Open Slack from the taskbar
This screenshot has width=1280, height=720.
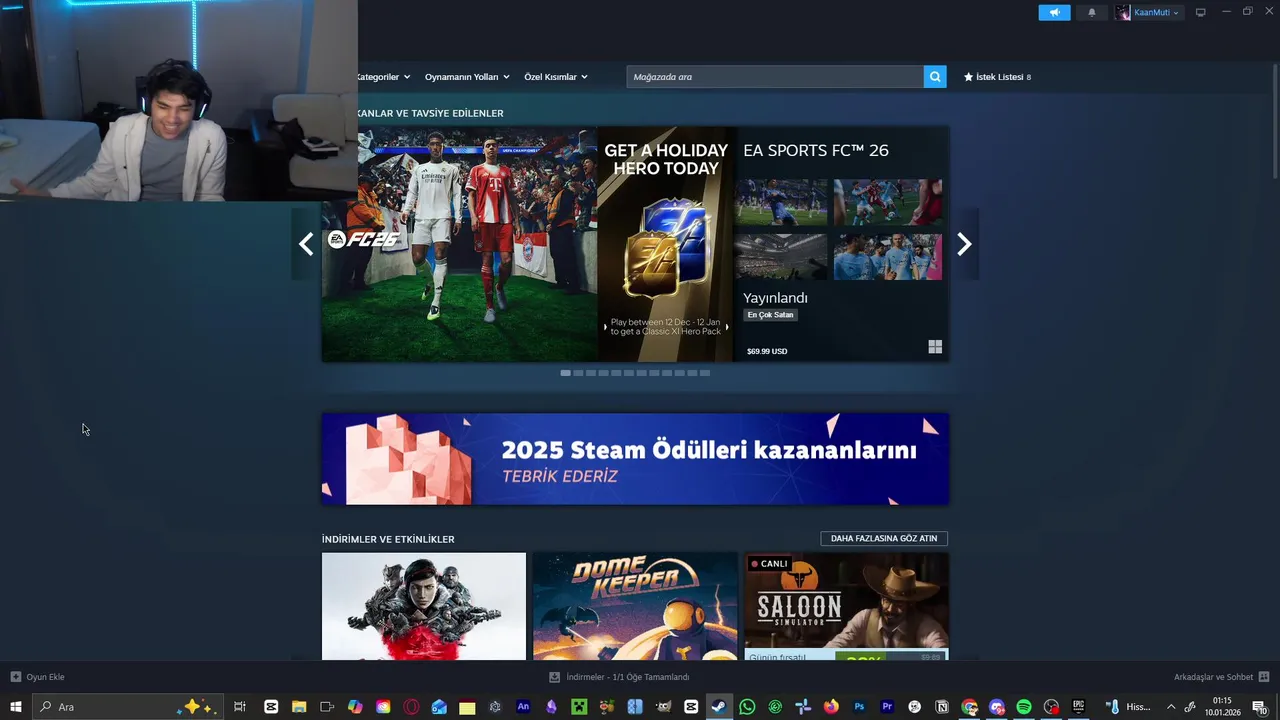coord(803,707)
